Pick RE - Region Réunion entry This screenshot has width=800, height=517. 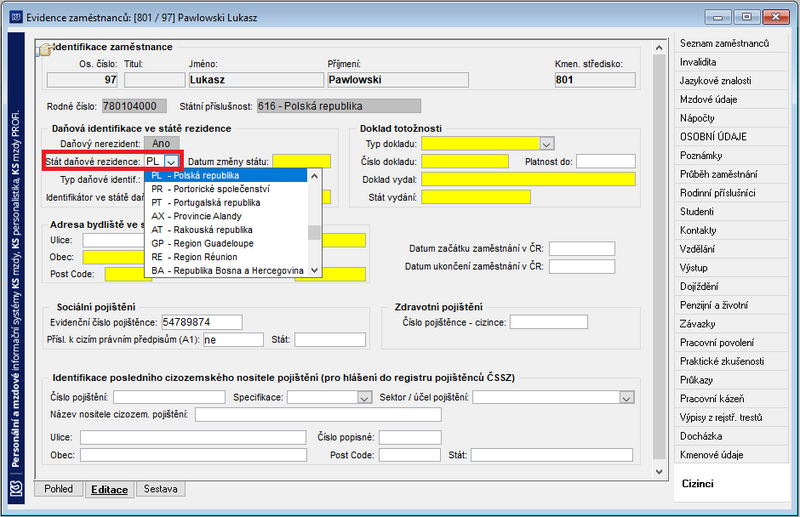pyautogui.click(x=227, y=257)
